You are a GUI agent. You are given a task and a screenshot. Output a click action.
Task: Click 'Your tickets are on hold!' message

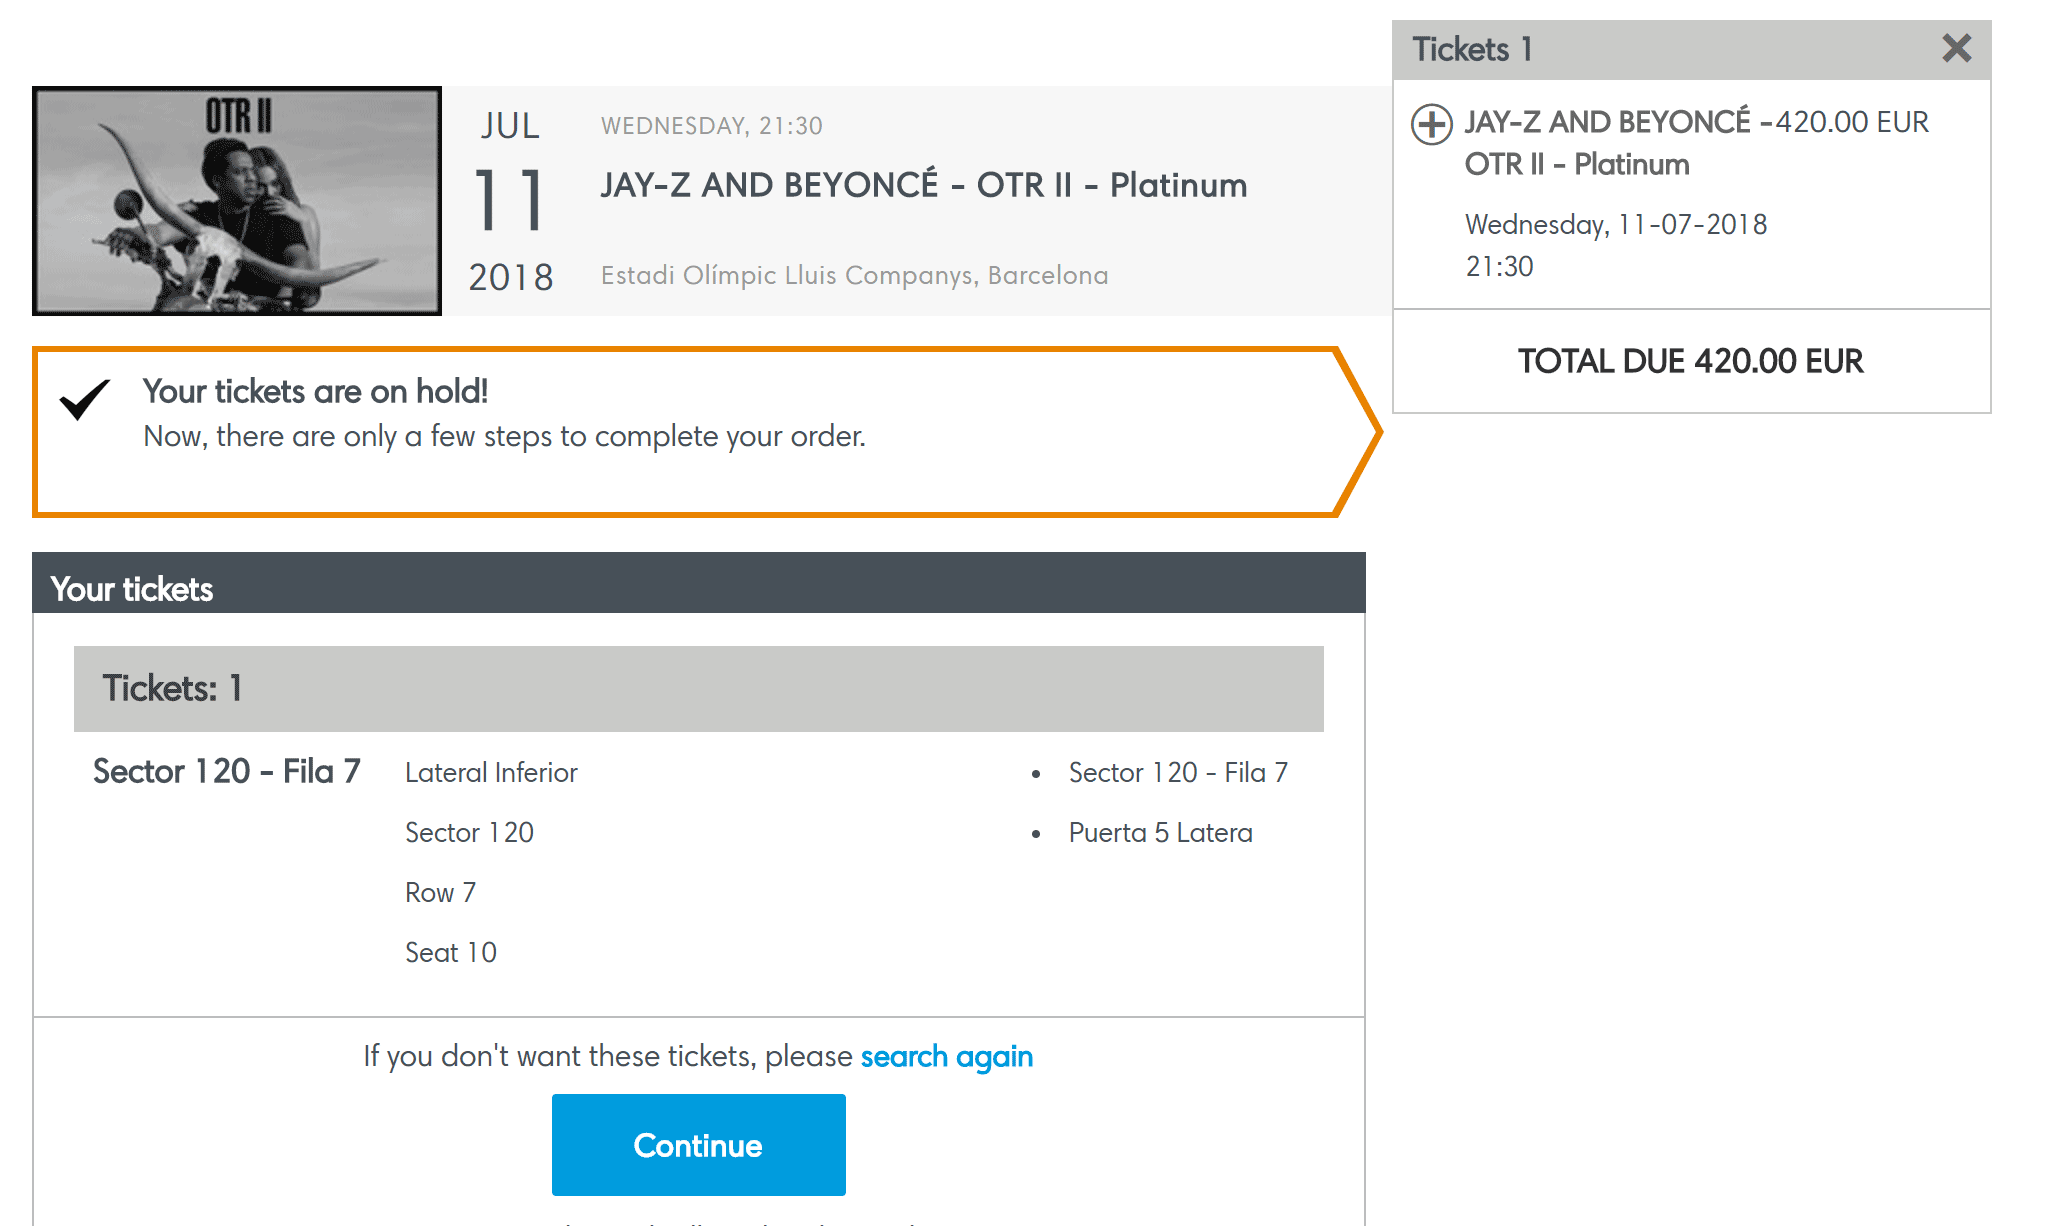315,391
